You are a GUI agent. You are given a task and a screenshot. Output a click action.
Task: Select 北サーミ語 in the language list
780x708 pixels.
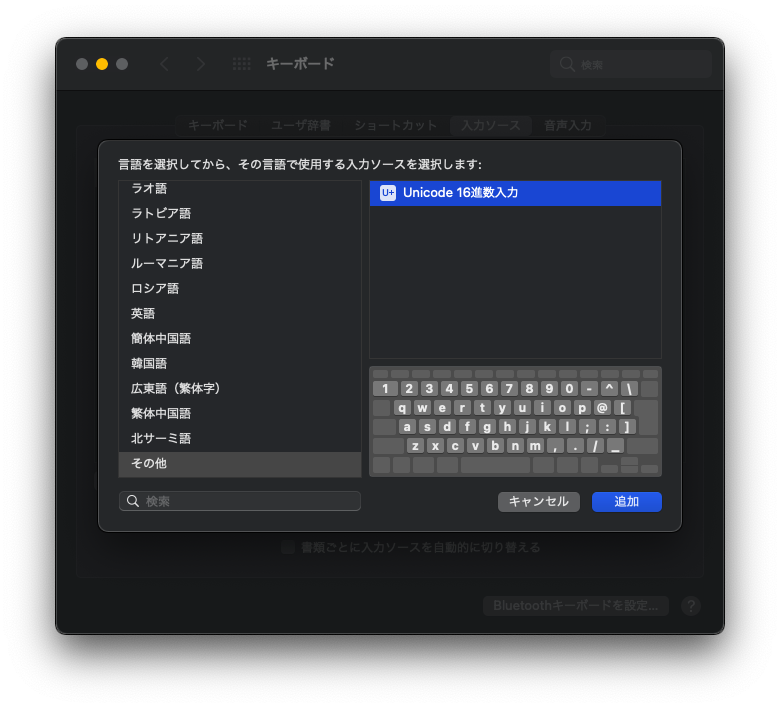(x=240, y=438)
